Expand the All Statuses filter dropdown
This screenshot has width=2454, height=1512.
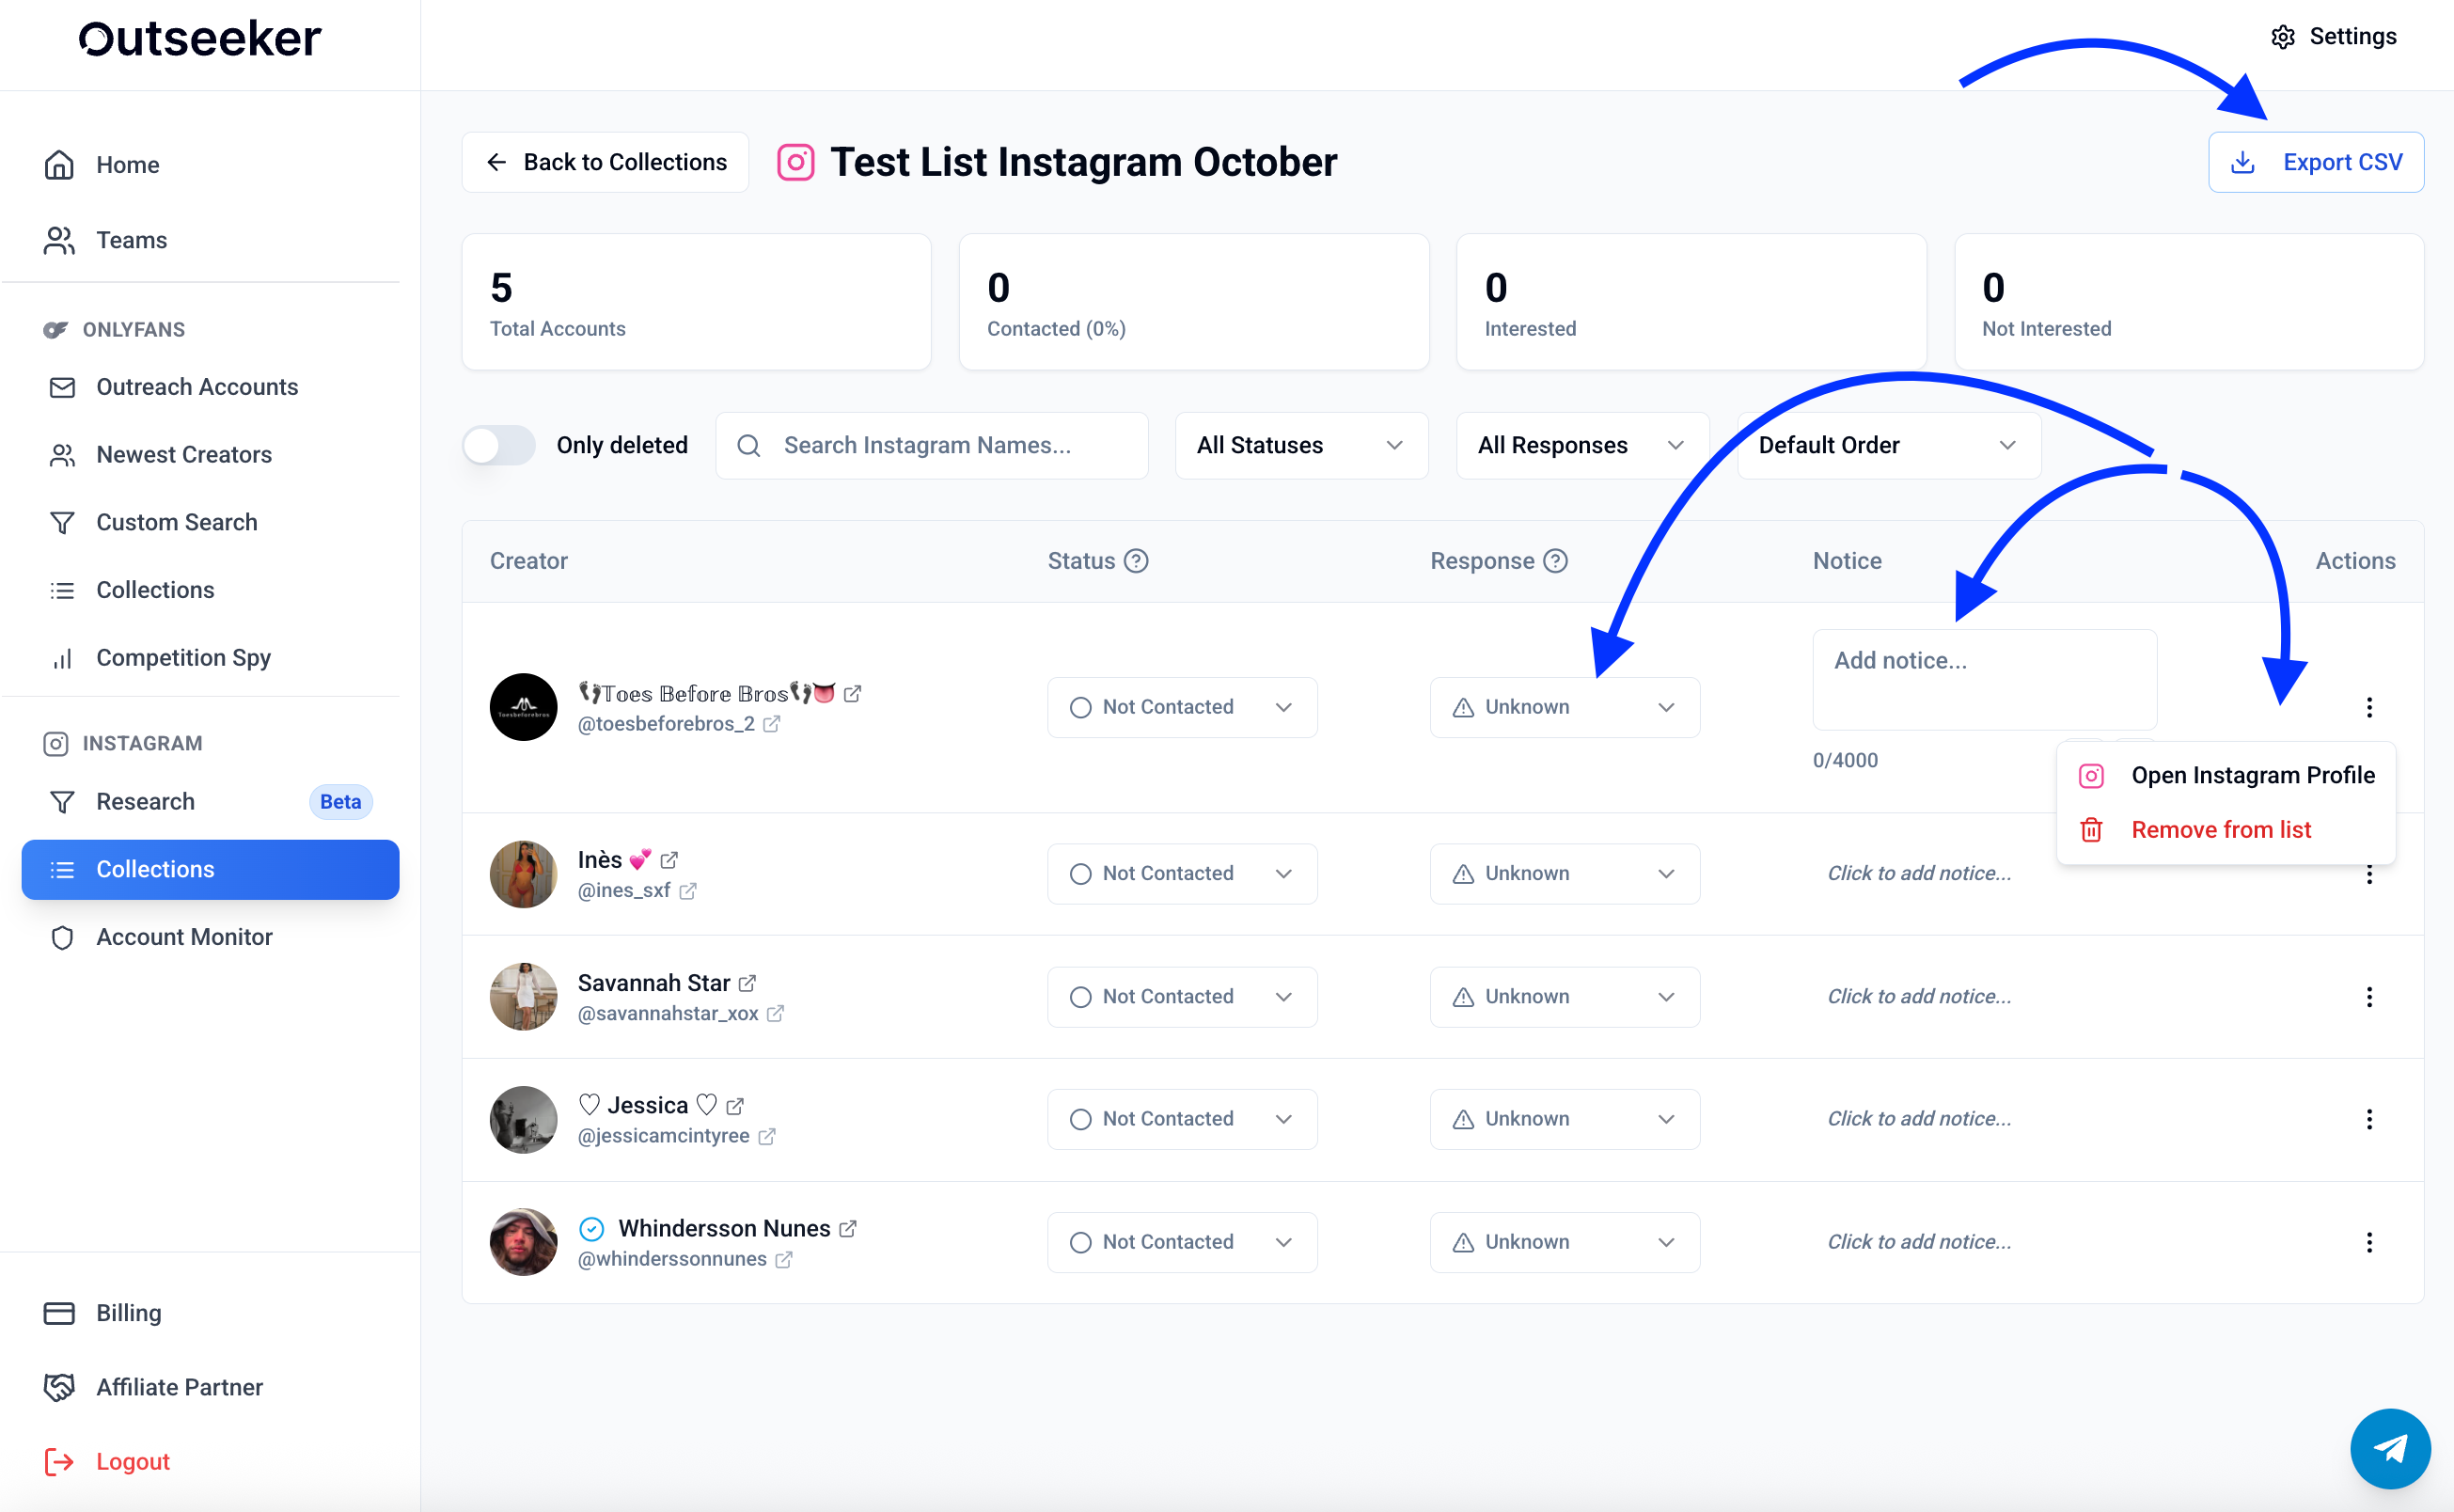point(1301,446)
